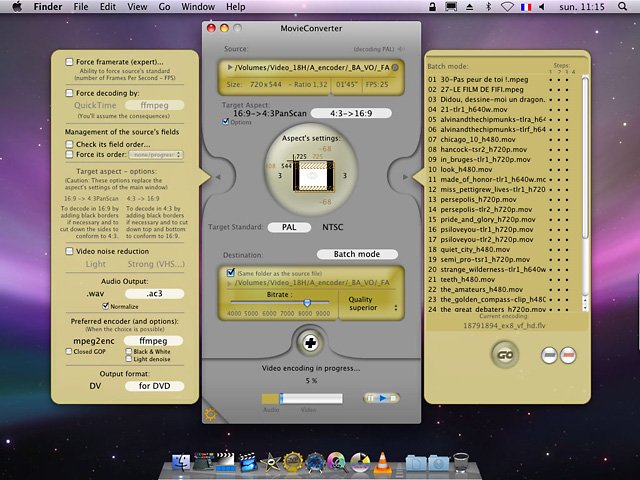
Task: Select 16:9->4:3PanScan target aspect
Action: point(270,113)
